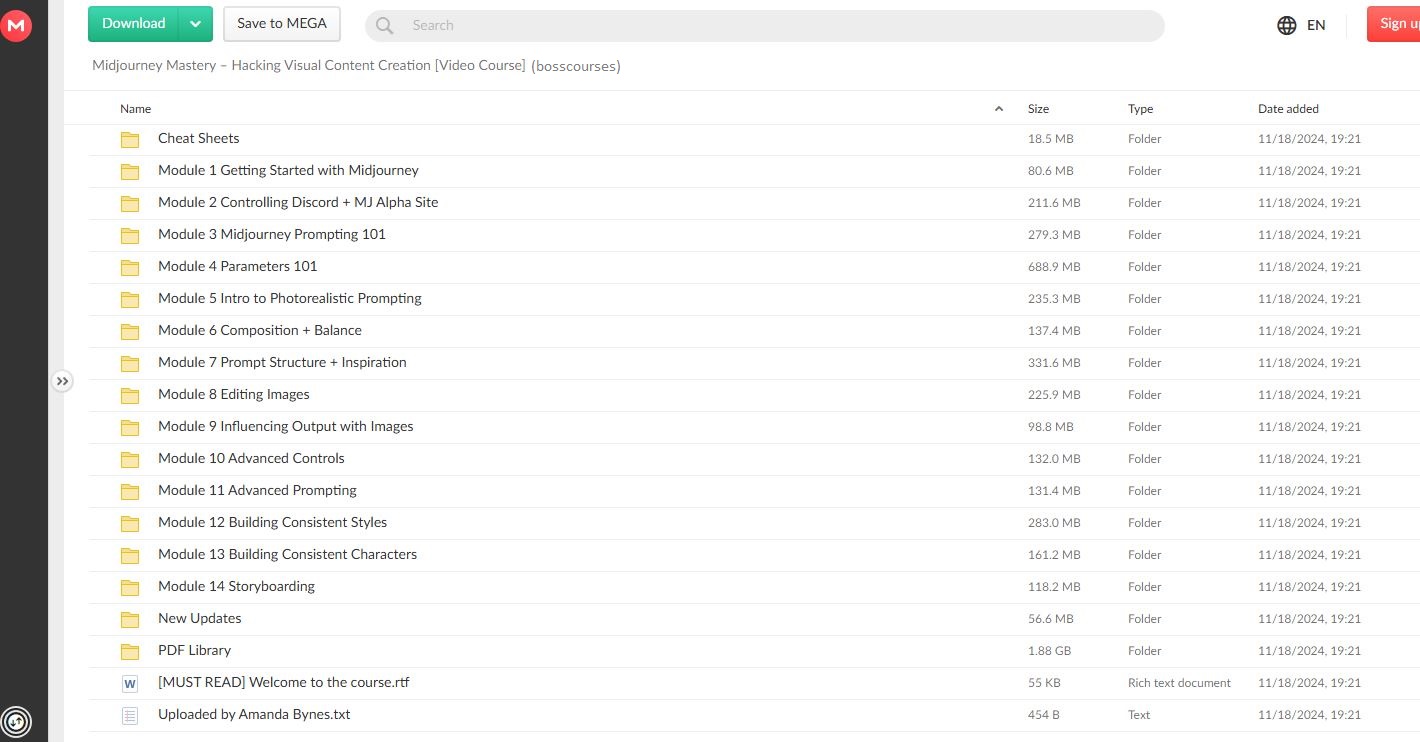Click the Uploaded by Amanda Bynes.txt file icon
Screen dimensions: 1420x742
[130, 715]
